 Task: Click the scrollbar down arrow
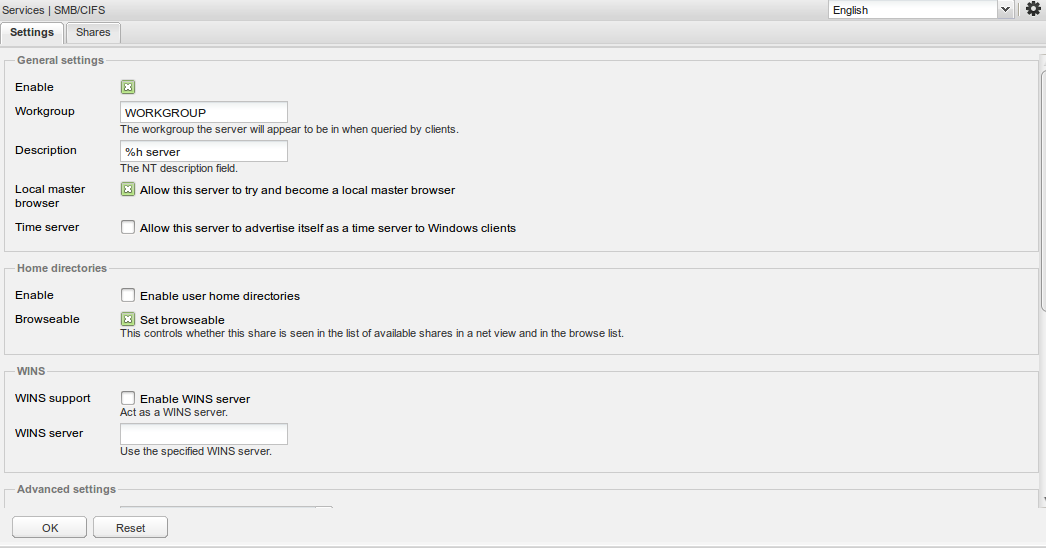pos(1043,499)
